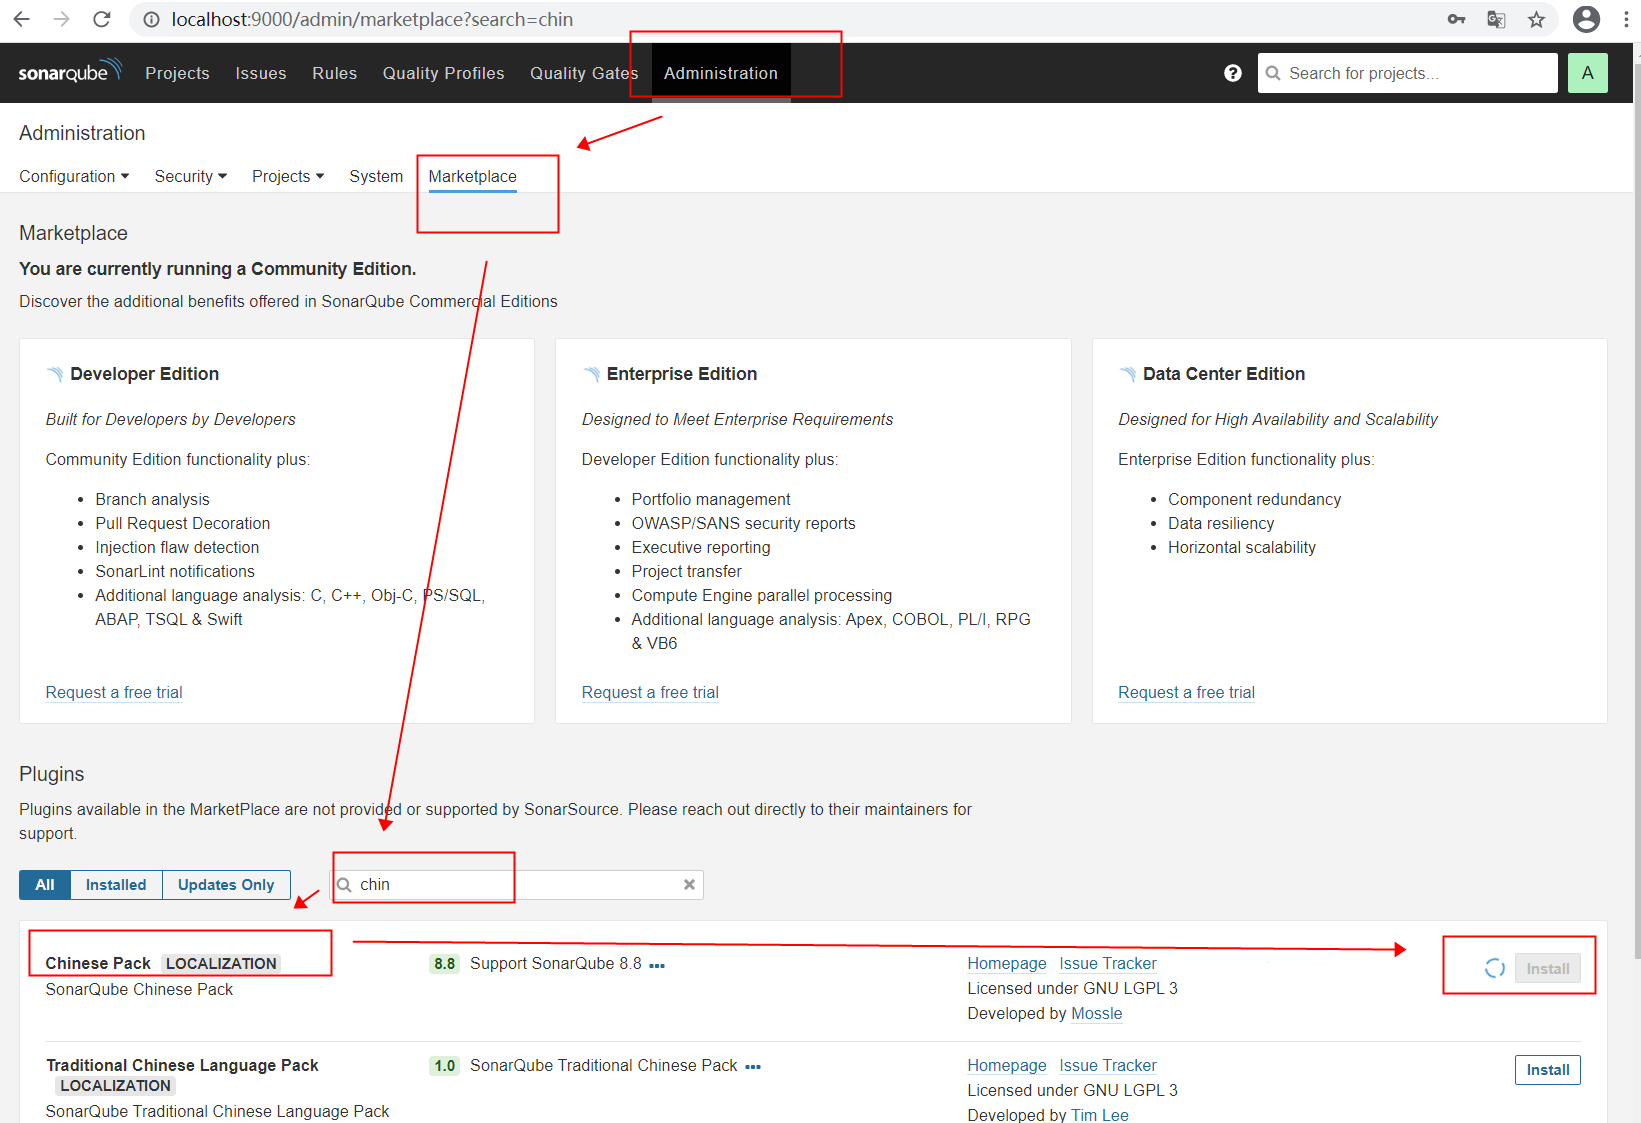Request a free trial of Enterprise Edition
Screen dimensions: 1641x1123
click(650, 692)
